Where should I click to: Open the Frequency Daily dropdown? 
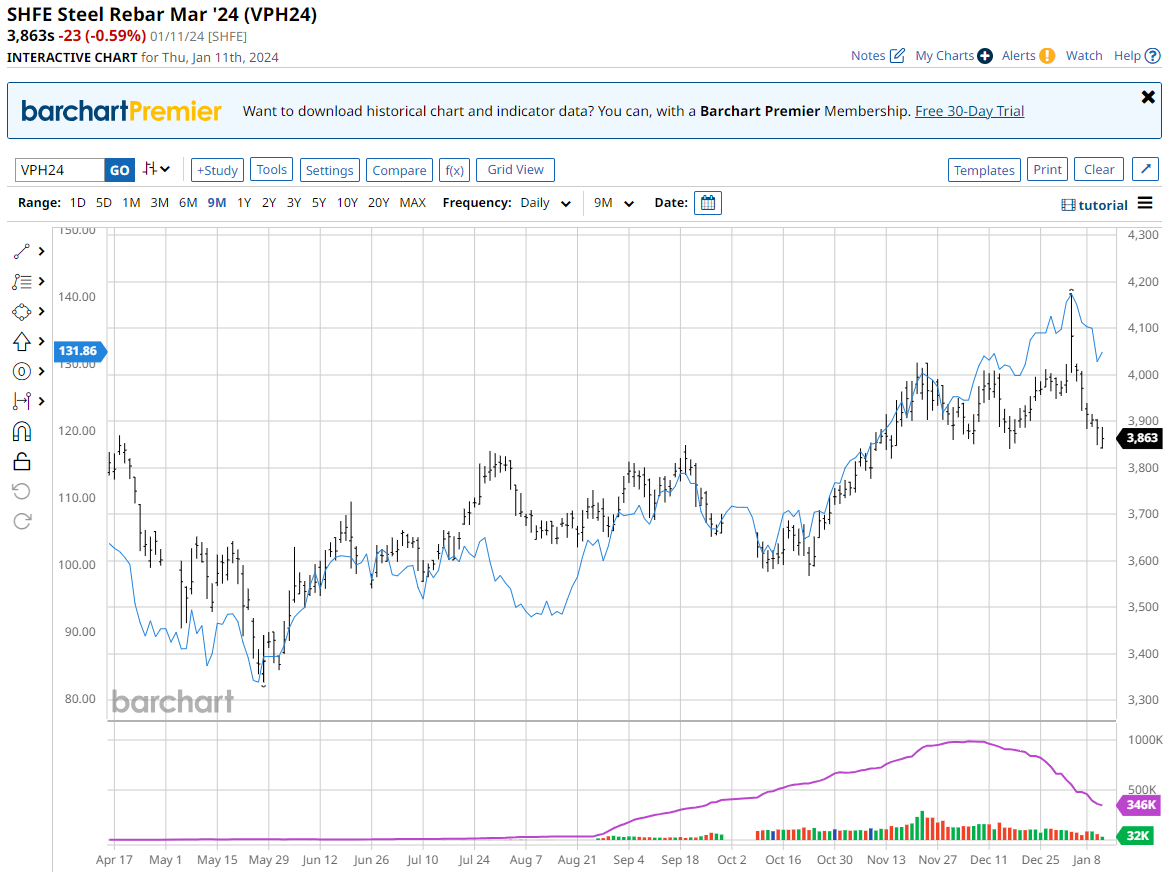click(545, 203)
